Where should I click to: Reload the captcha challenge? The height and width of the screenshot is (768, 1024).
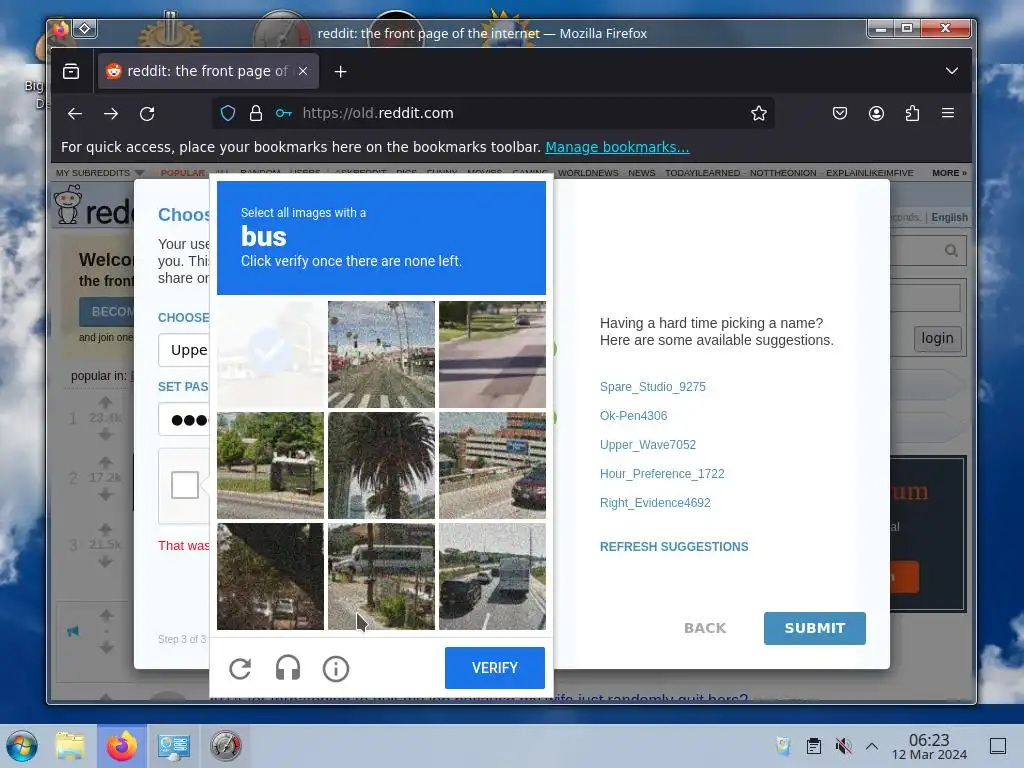240,668
